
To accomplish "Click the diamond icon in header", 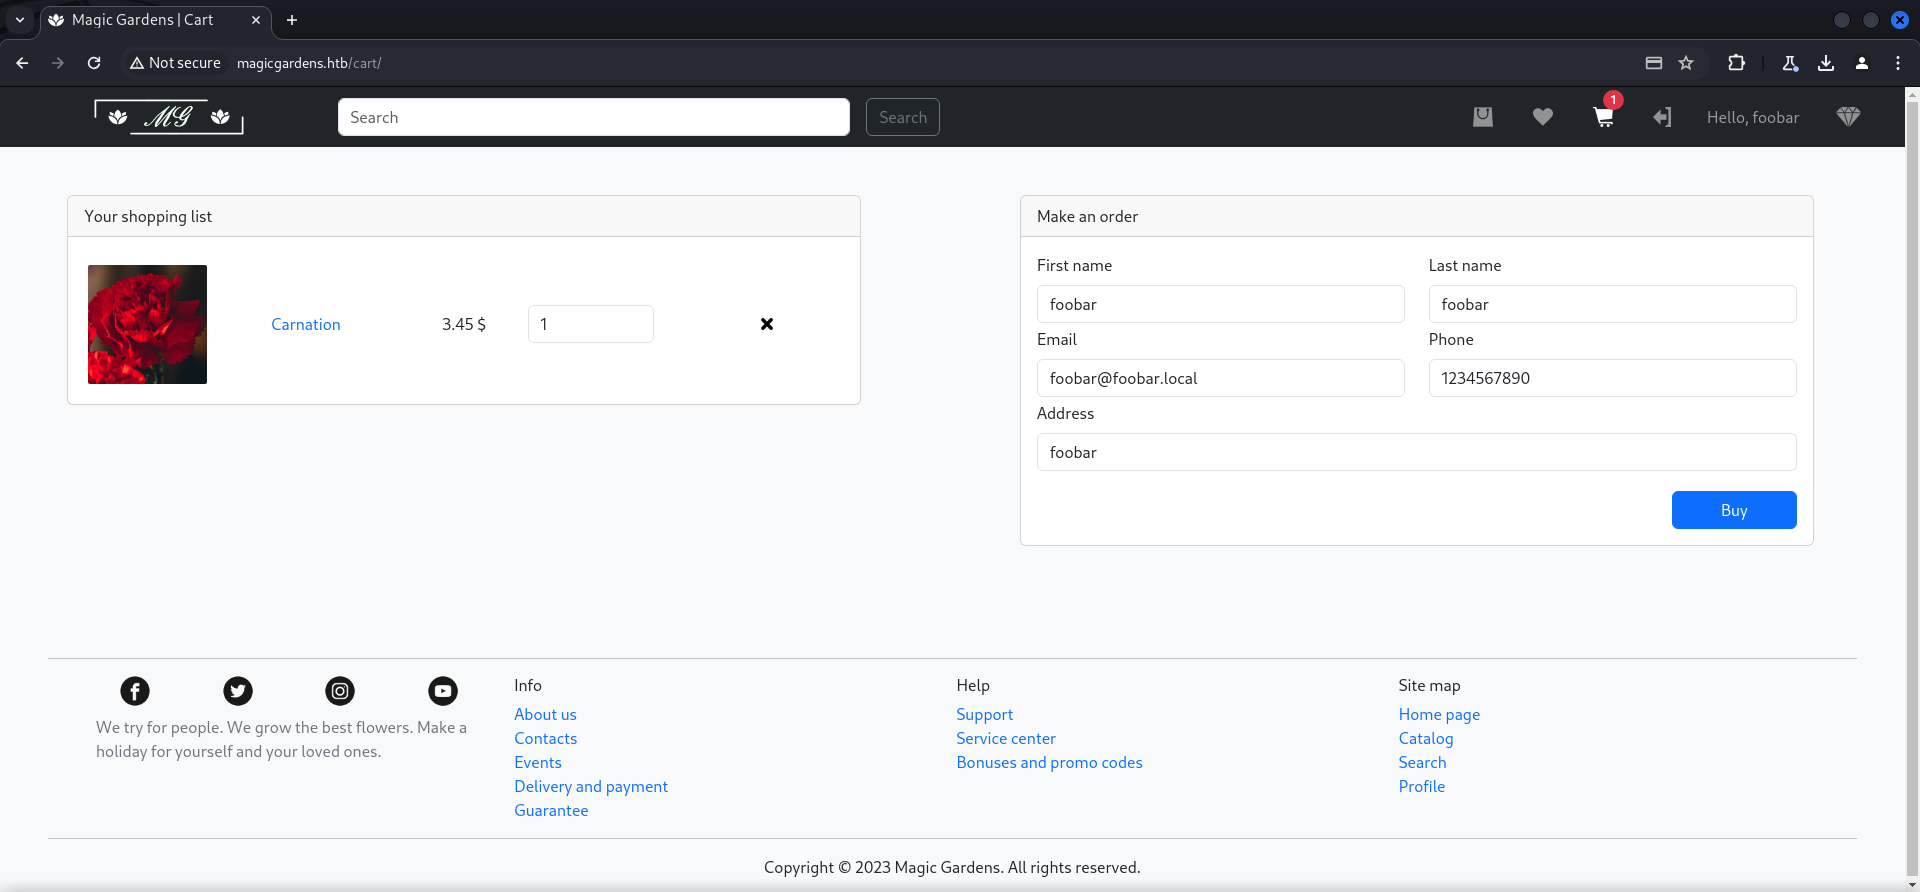I will point(1847,117).
